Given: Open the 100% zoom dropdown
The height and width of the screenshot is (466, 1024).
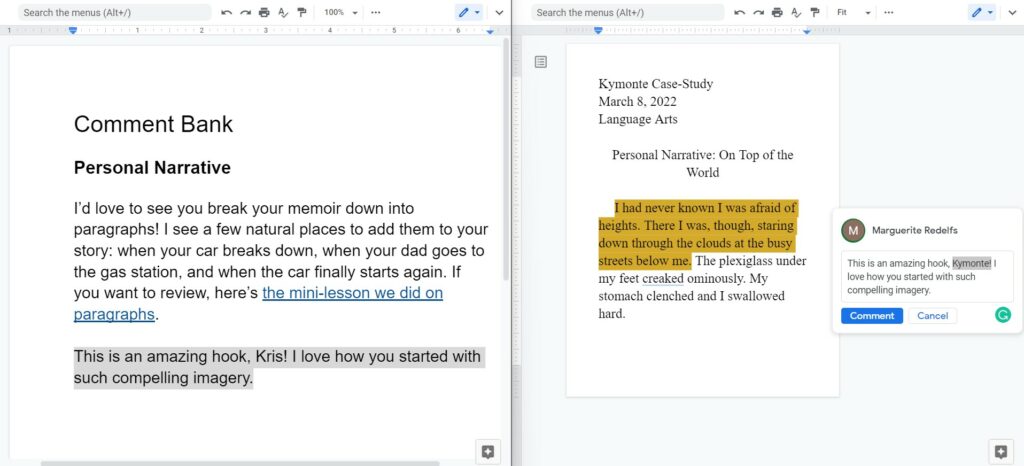Looking at the screenshot, I should pos(341,12).
